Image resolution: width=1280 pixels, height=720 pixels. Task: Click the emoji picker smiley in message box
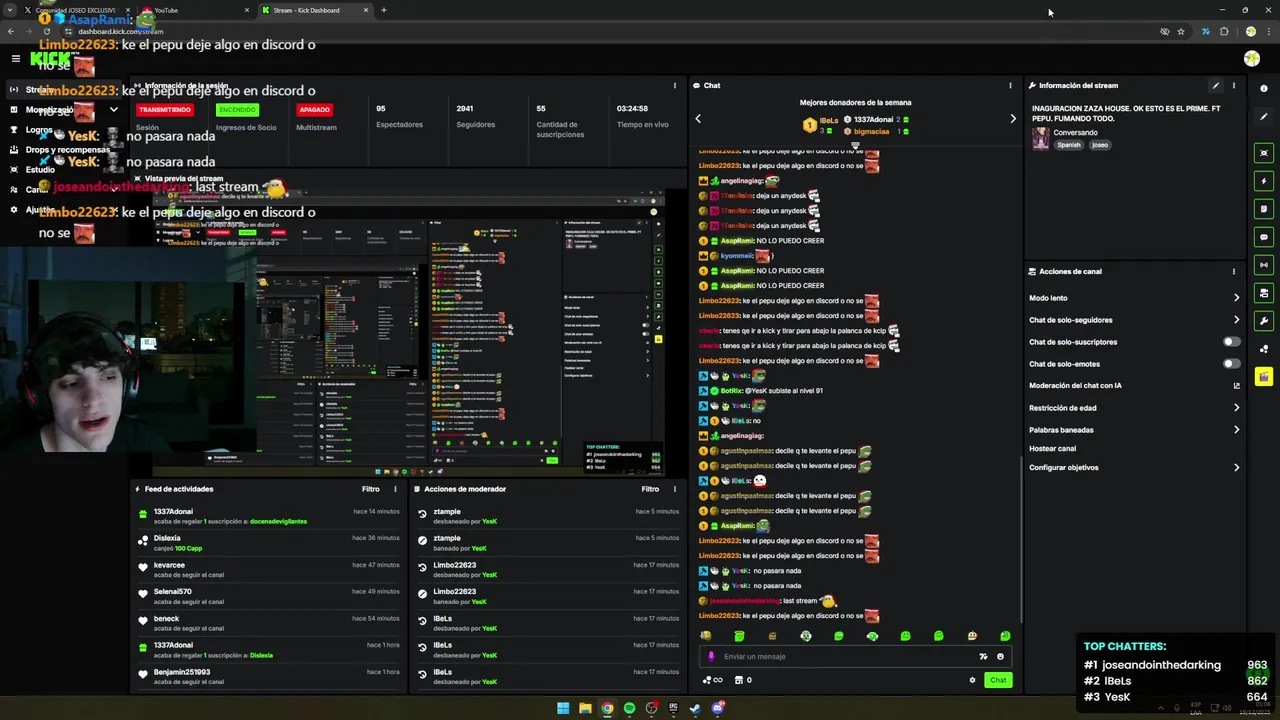click(1000, 657)
